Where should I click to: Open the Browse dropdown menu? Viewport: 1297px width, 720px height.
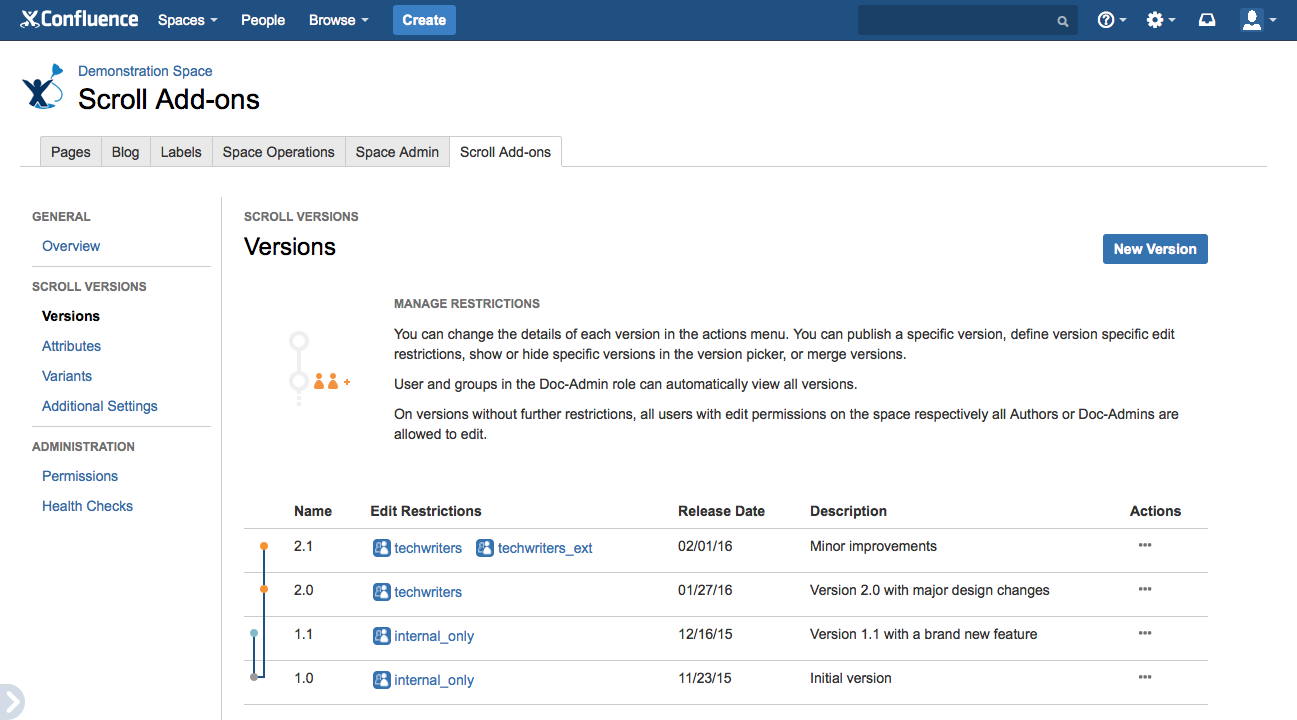pyautogui.click(x=338, y=20)
